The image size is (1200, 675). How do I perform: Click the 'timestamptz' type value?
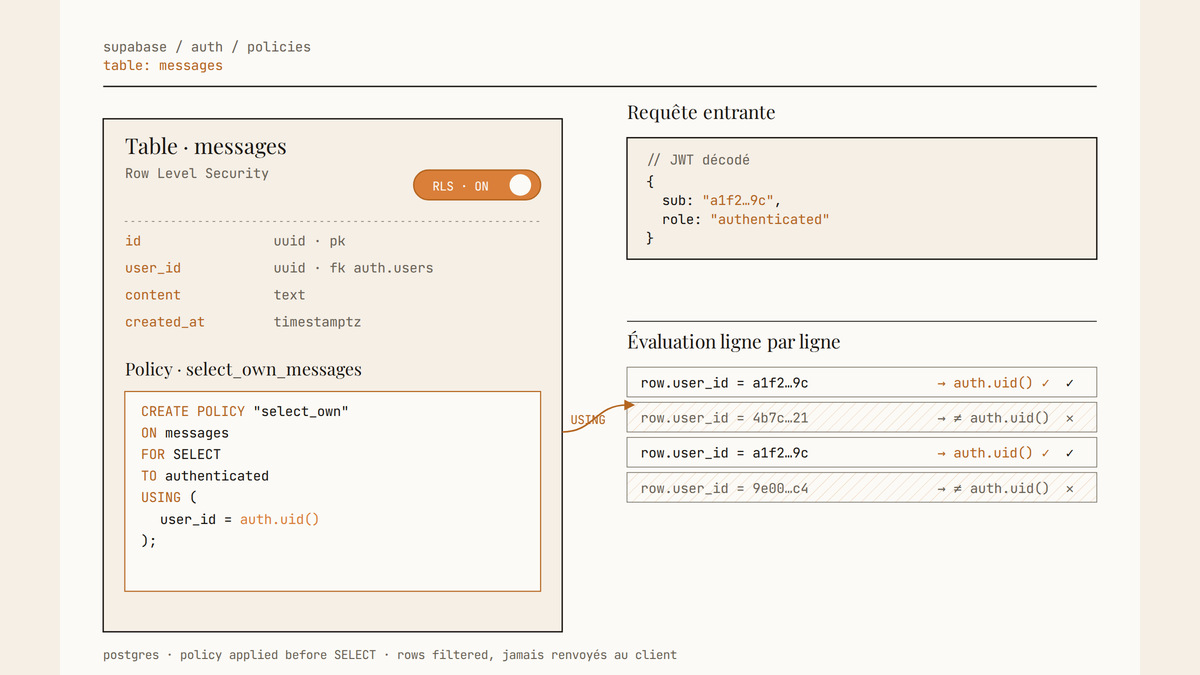pyautogui.click(x=317, y=322)
